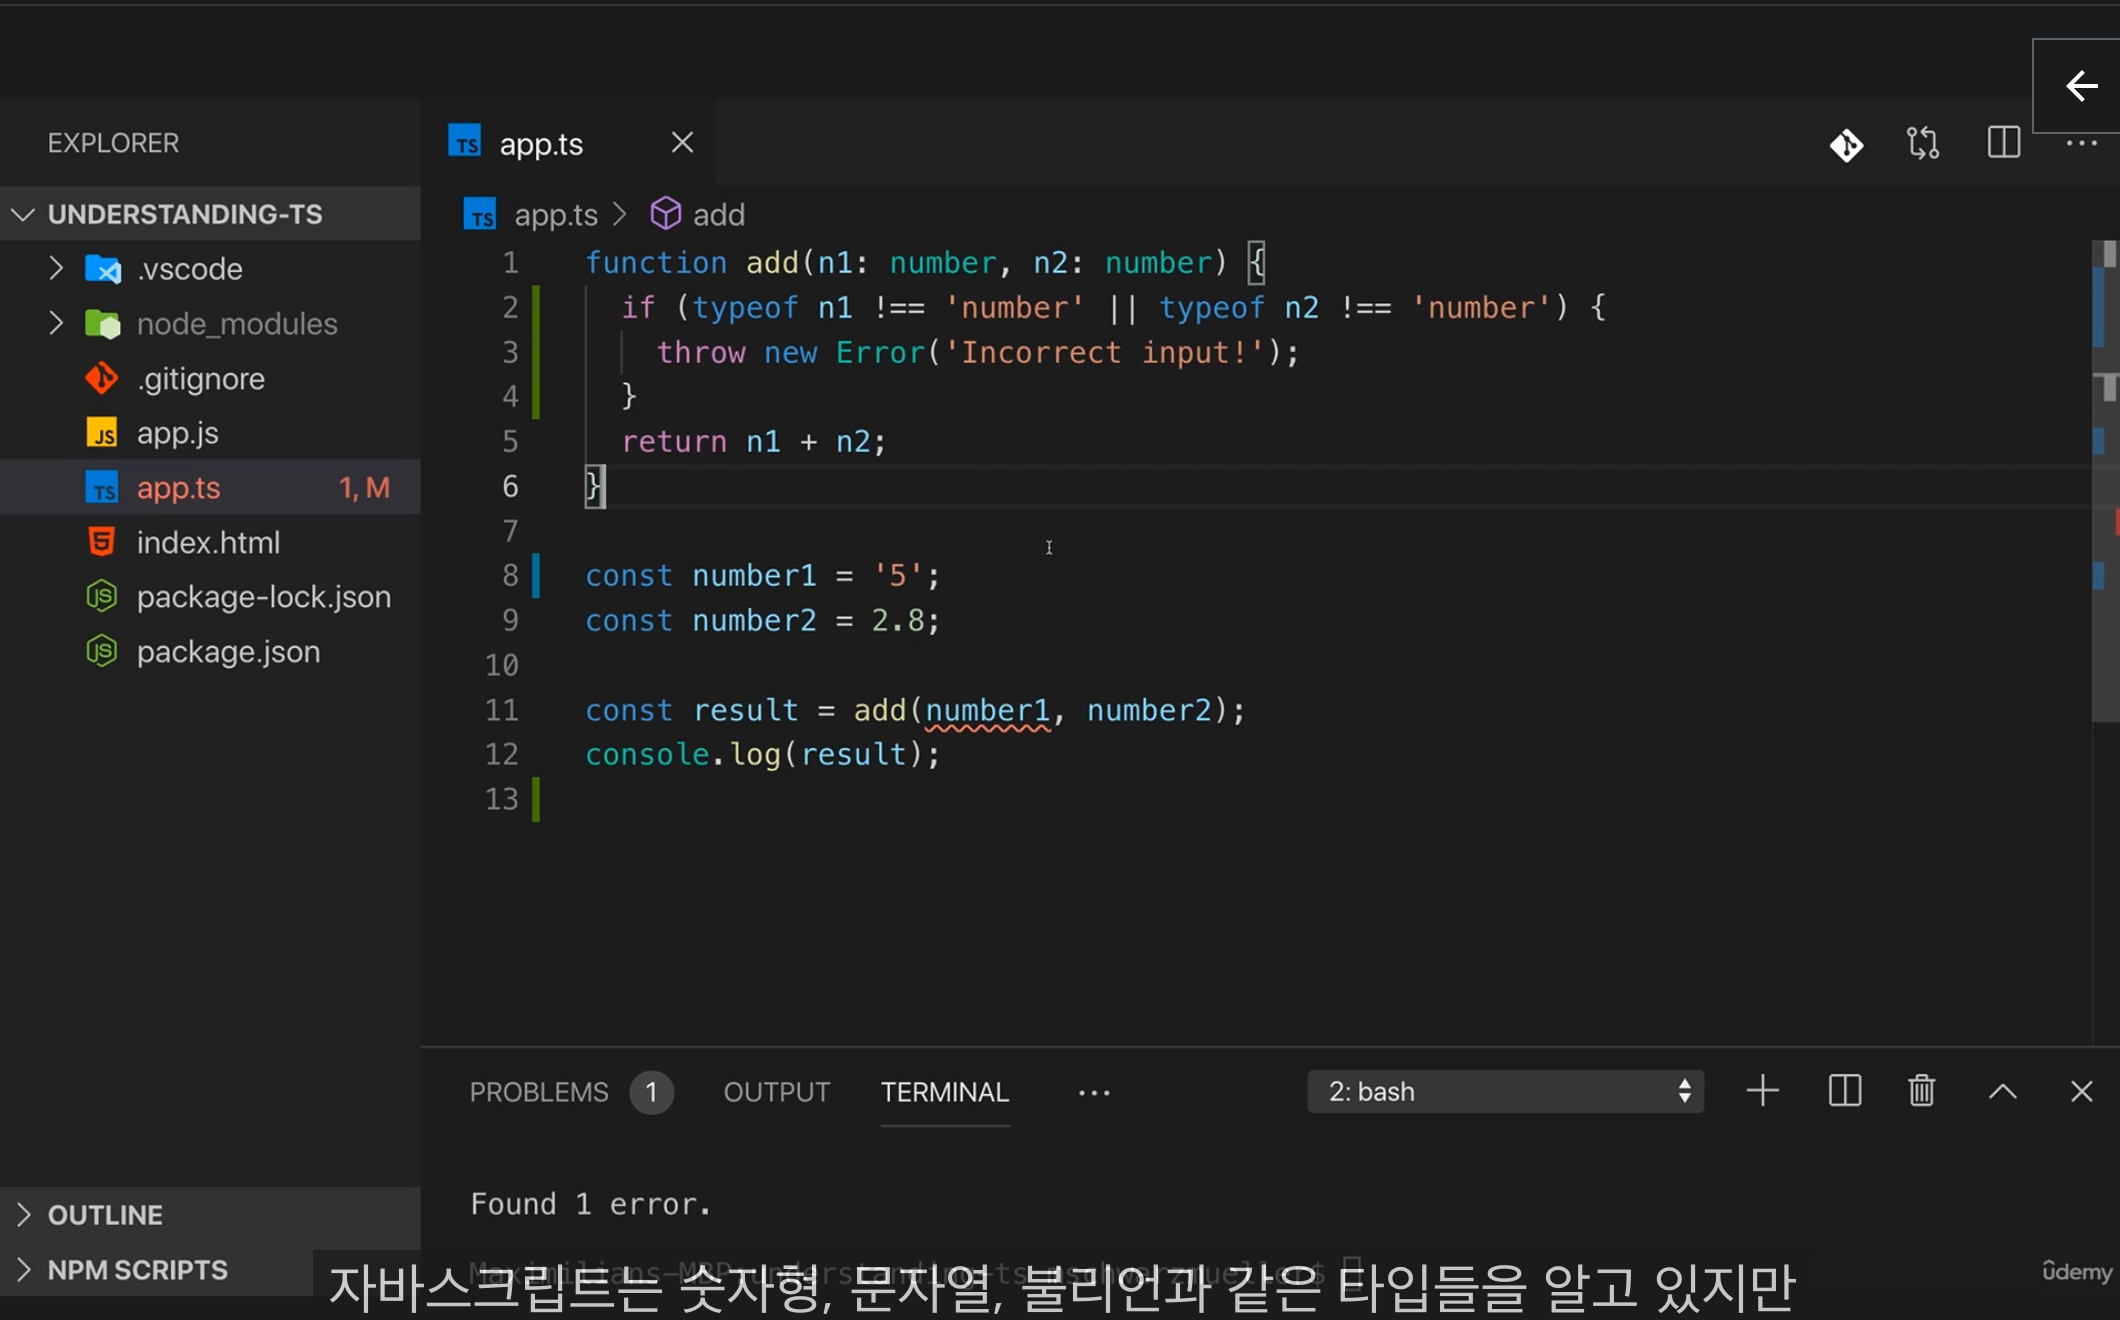The height and width of the screenshot is (1320, 2120).
Task: Switch to the OUTPUT tab
Action: pos(776,1092)
